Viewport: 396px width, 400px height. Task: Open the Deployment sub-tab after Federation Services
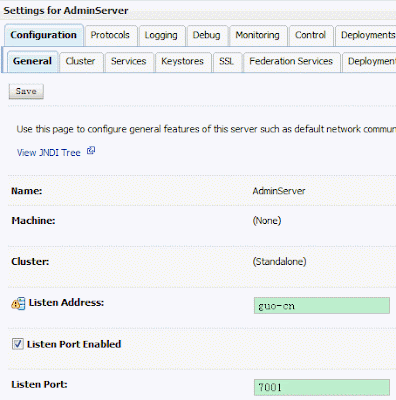tap(369, 61)
